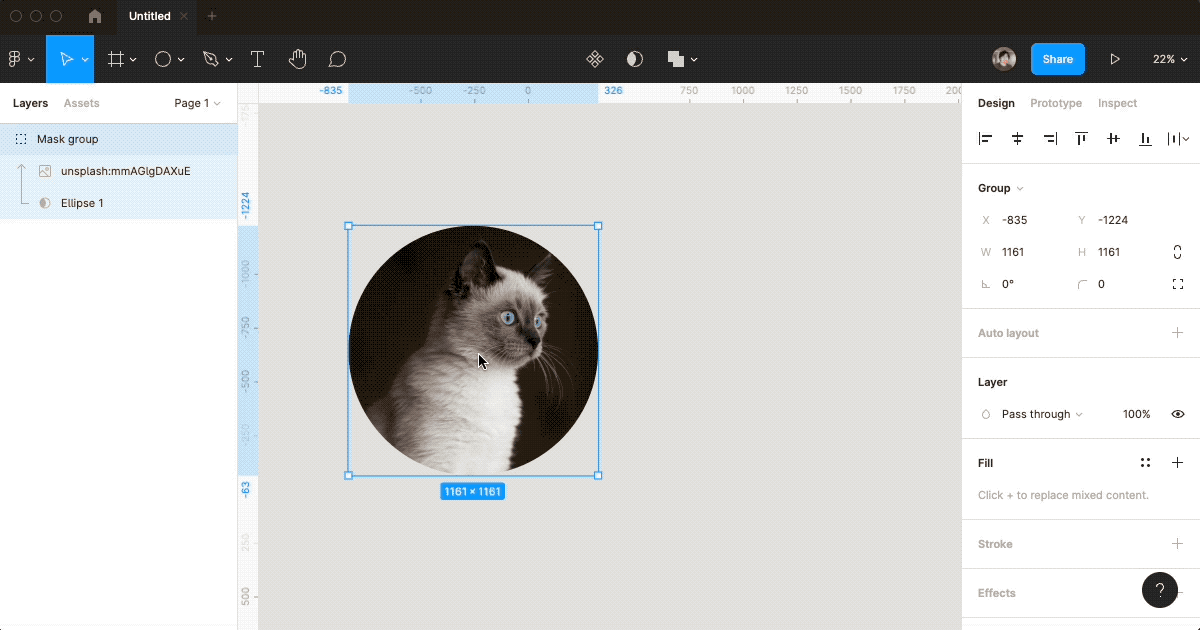Click the Create component icon
The height and width of the screenshot is (630, 1200).
coord(594,59)
